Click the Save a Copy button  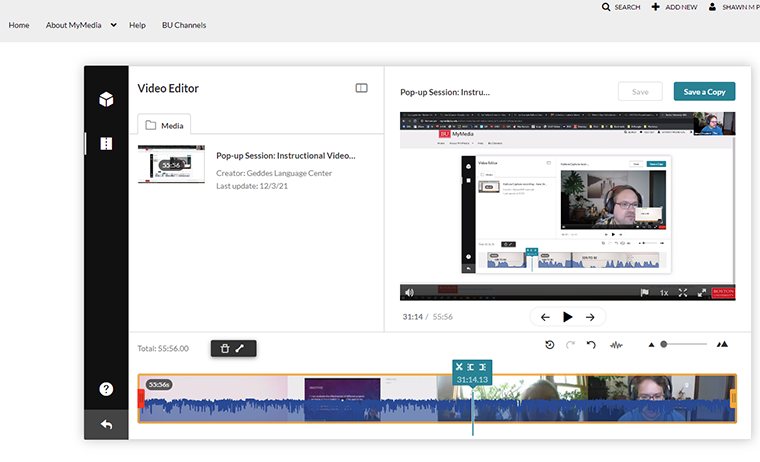(x=704, y=92)
